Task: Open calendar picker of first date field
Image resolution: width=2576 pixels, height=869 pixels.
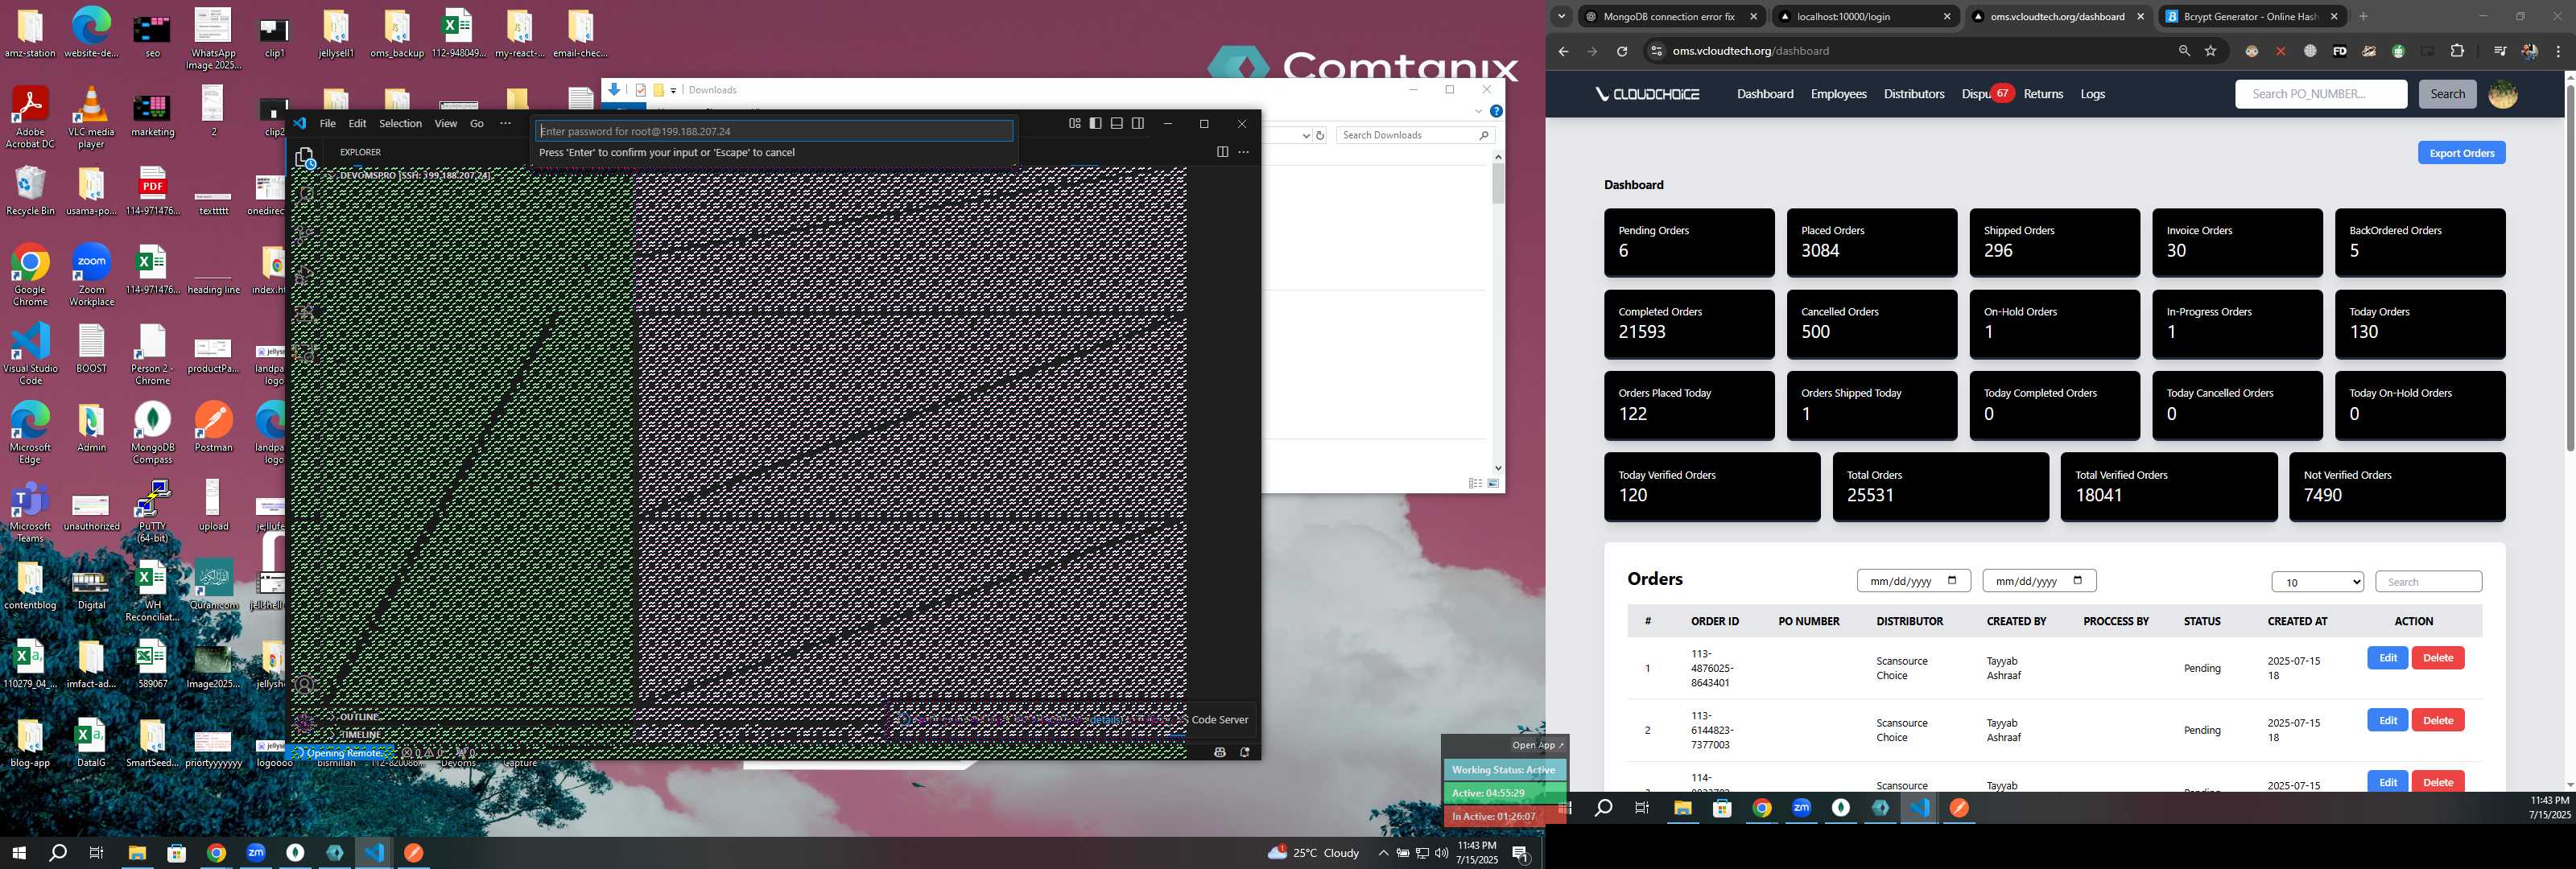Action: point(1951,580)
